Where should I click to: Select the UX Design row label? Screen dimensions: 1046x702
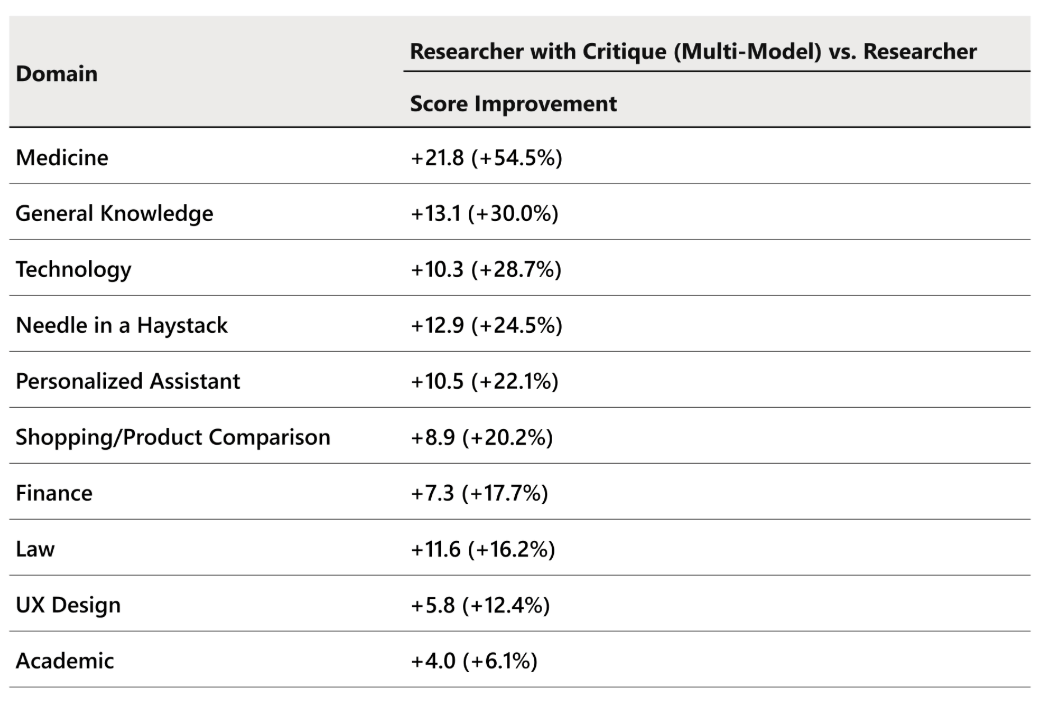pyautogui.click(x=68, y=605)
